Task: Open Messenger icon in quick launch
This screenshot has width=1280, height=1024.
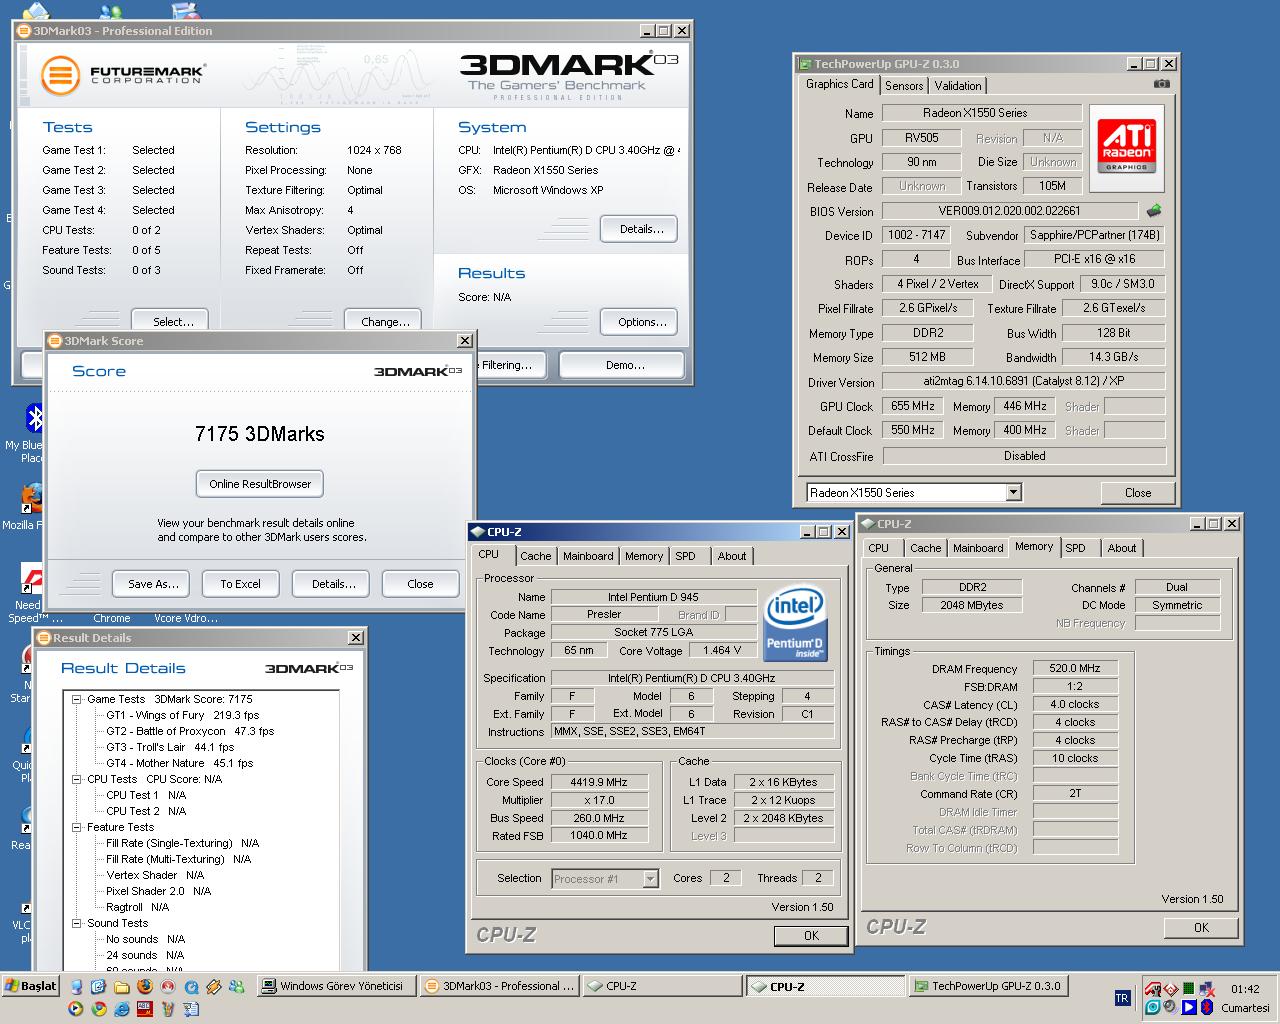Action: (x=237, y=986)
